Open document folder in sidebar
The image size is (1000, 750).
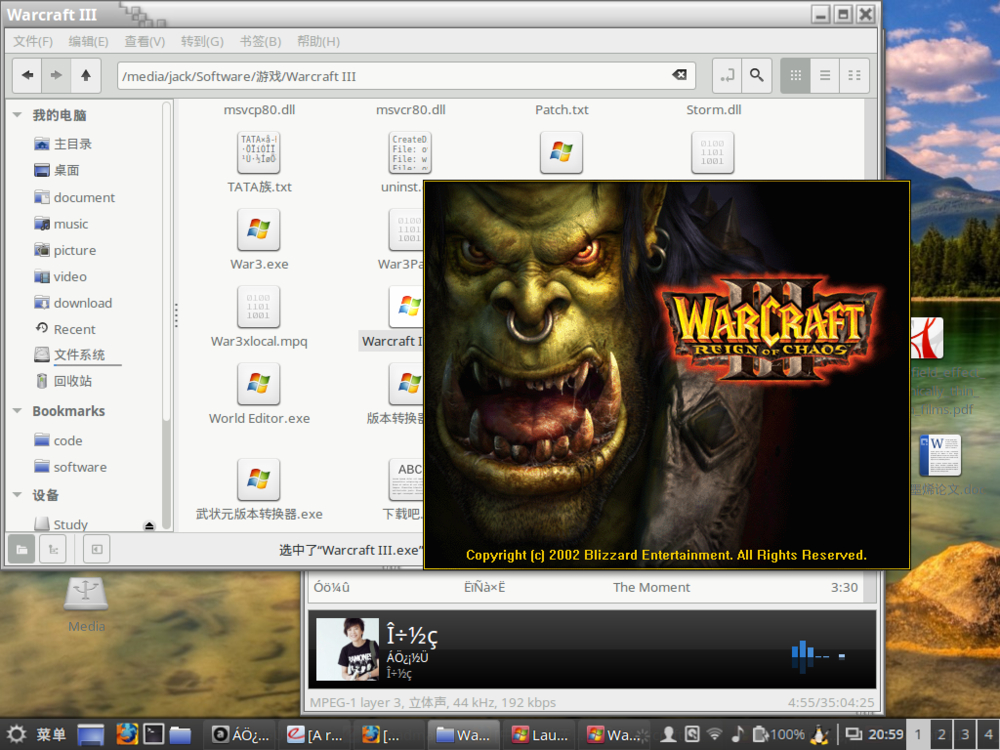(x=74, y=197)
